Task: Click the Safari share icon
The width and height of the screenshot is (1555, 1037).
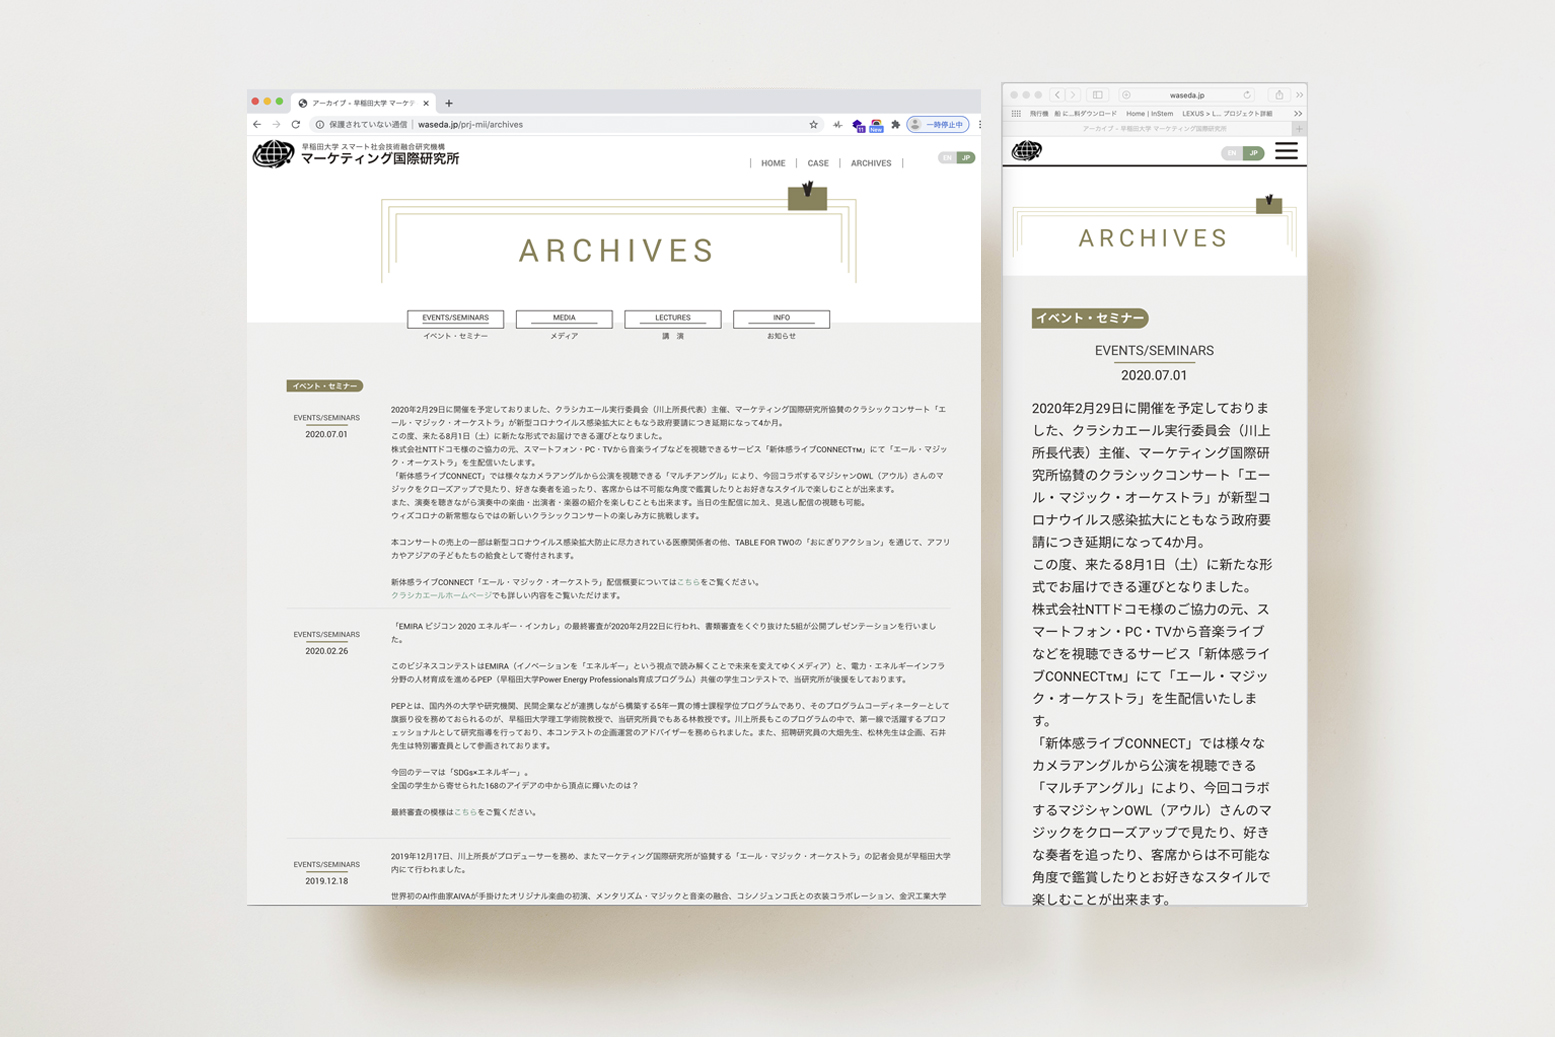Action: coord(1278,95)
